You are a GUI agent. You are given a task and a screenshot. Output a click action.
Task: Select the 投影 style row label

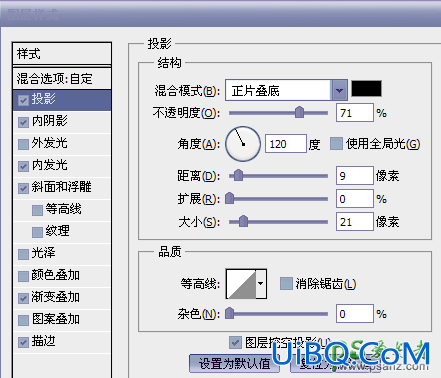click(44, 99)
